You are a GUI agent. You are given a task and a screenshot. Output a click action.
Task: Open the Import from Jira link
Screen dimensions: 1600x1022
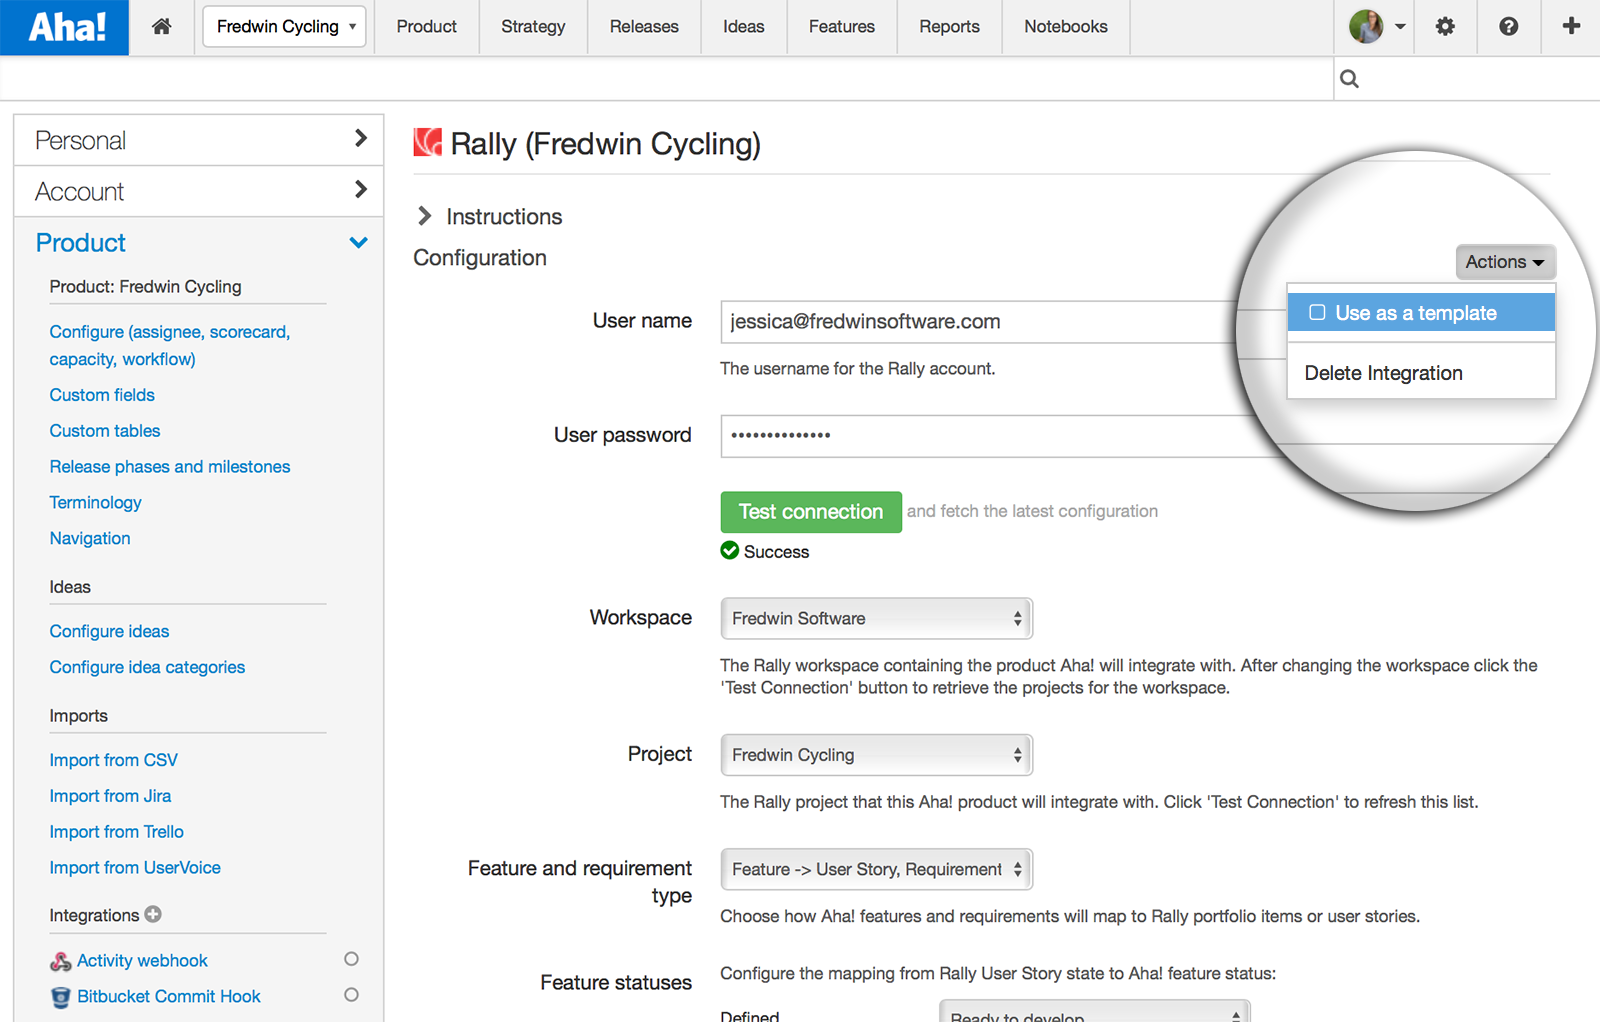point(111,796)
